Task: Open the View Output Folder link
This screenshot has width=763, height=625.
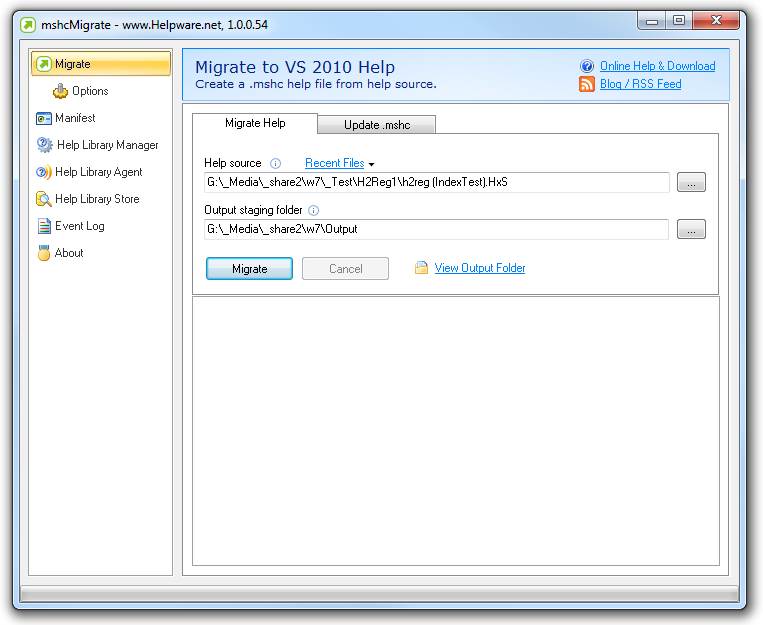Action: point(480,268)
